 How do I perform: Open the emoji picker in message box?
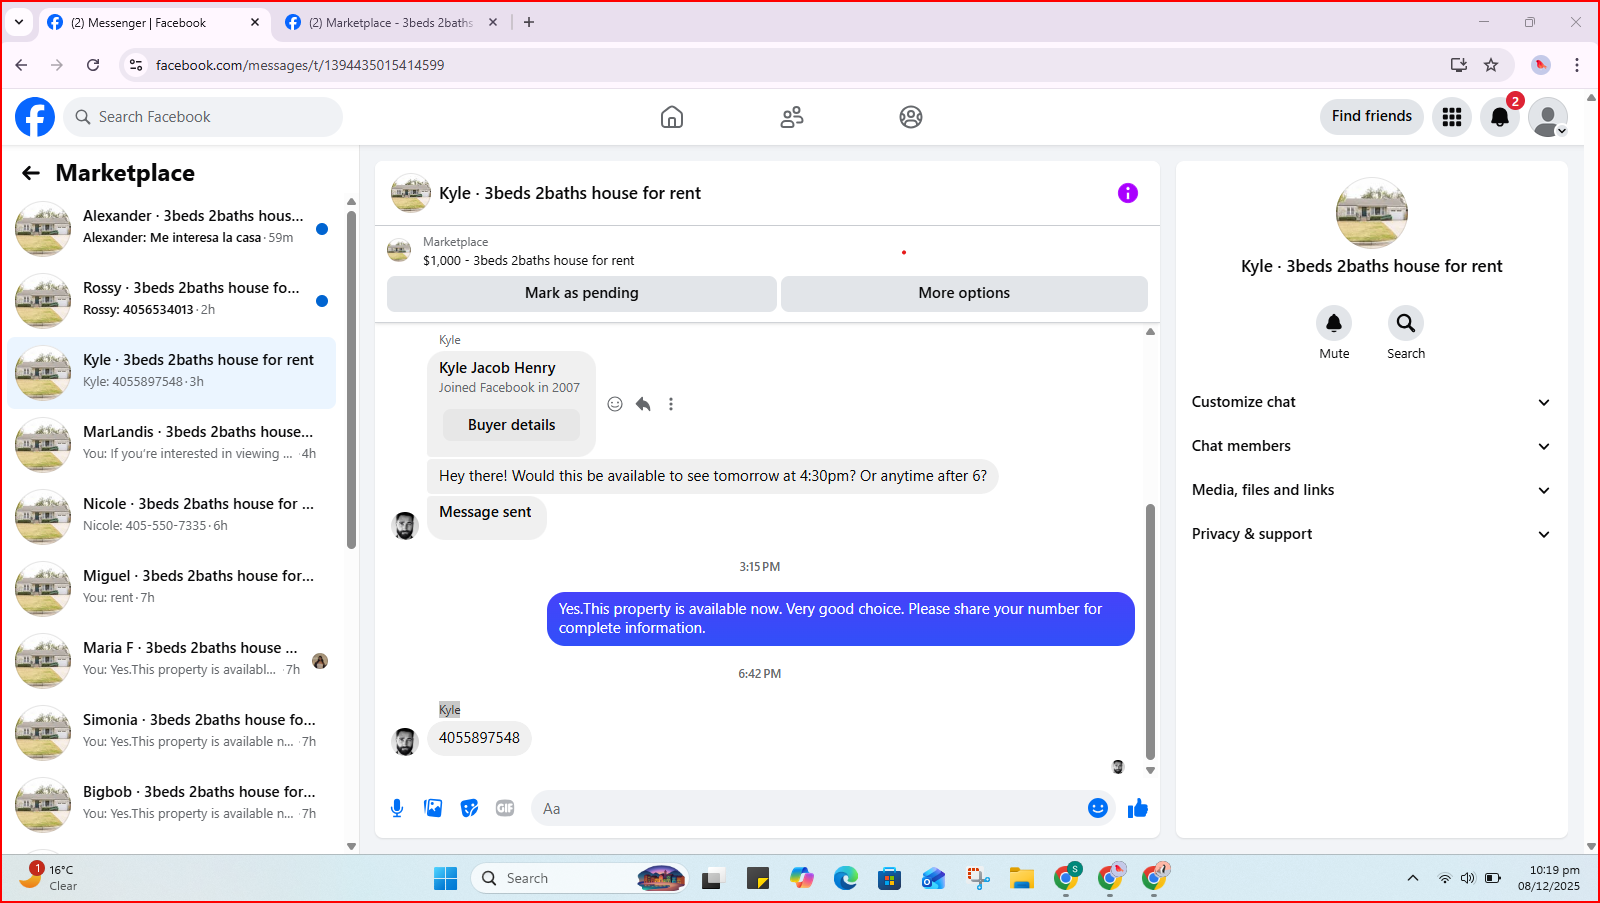[1098, 808]
